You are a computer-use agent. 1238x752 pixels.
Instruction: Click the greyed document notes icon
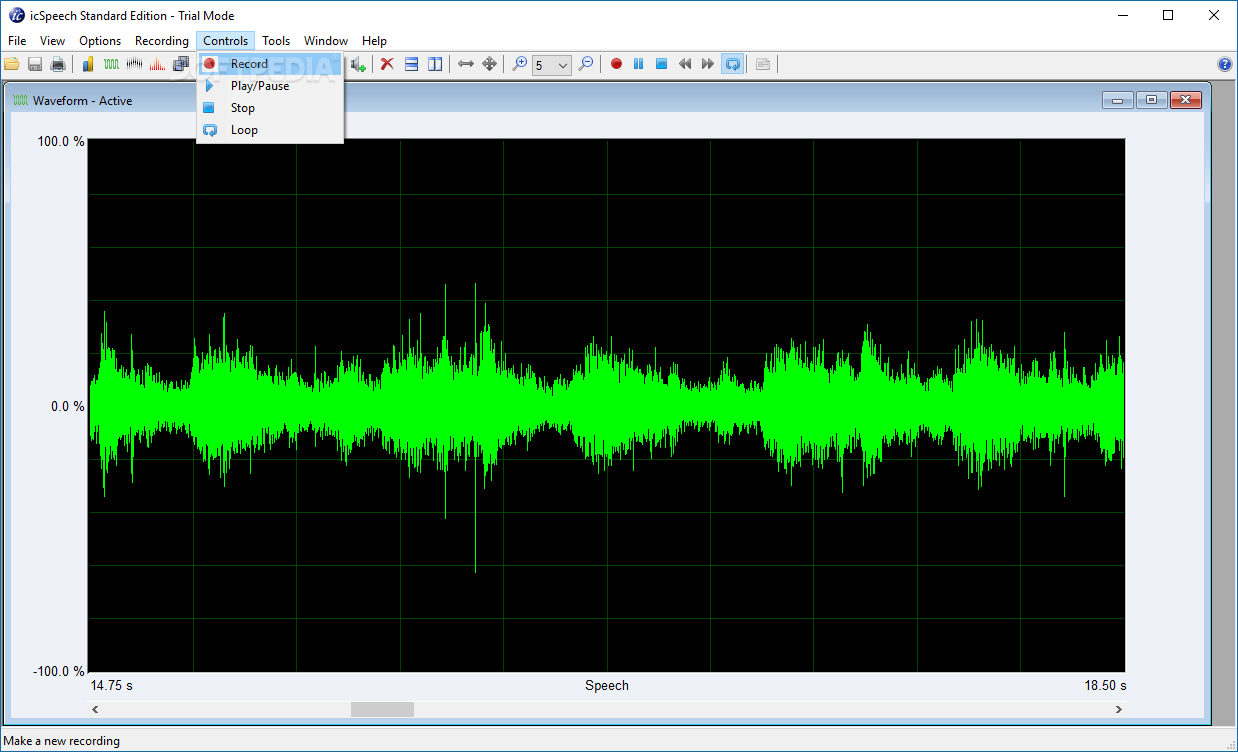pos(763,64)
